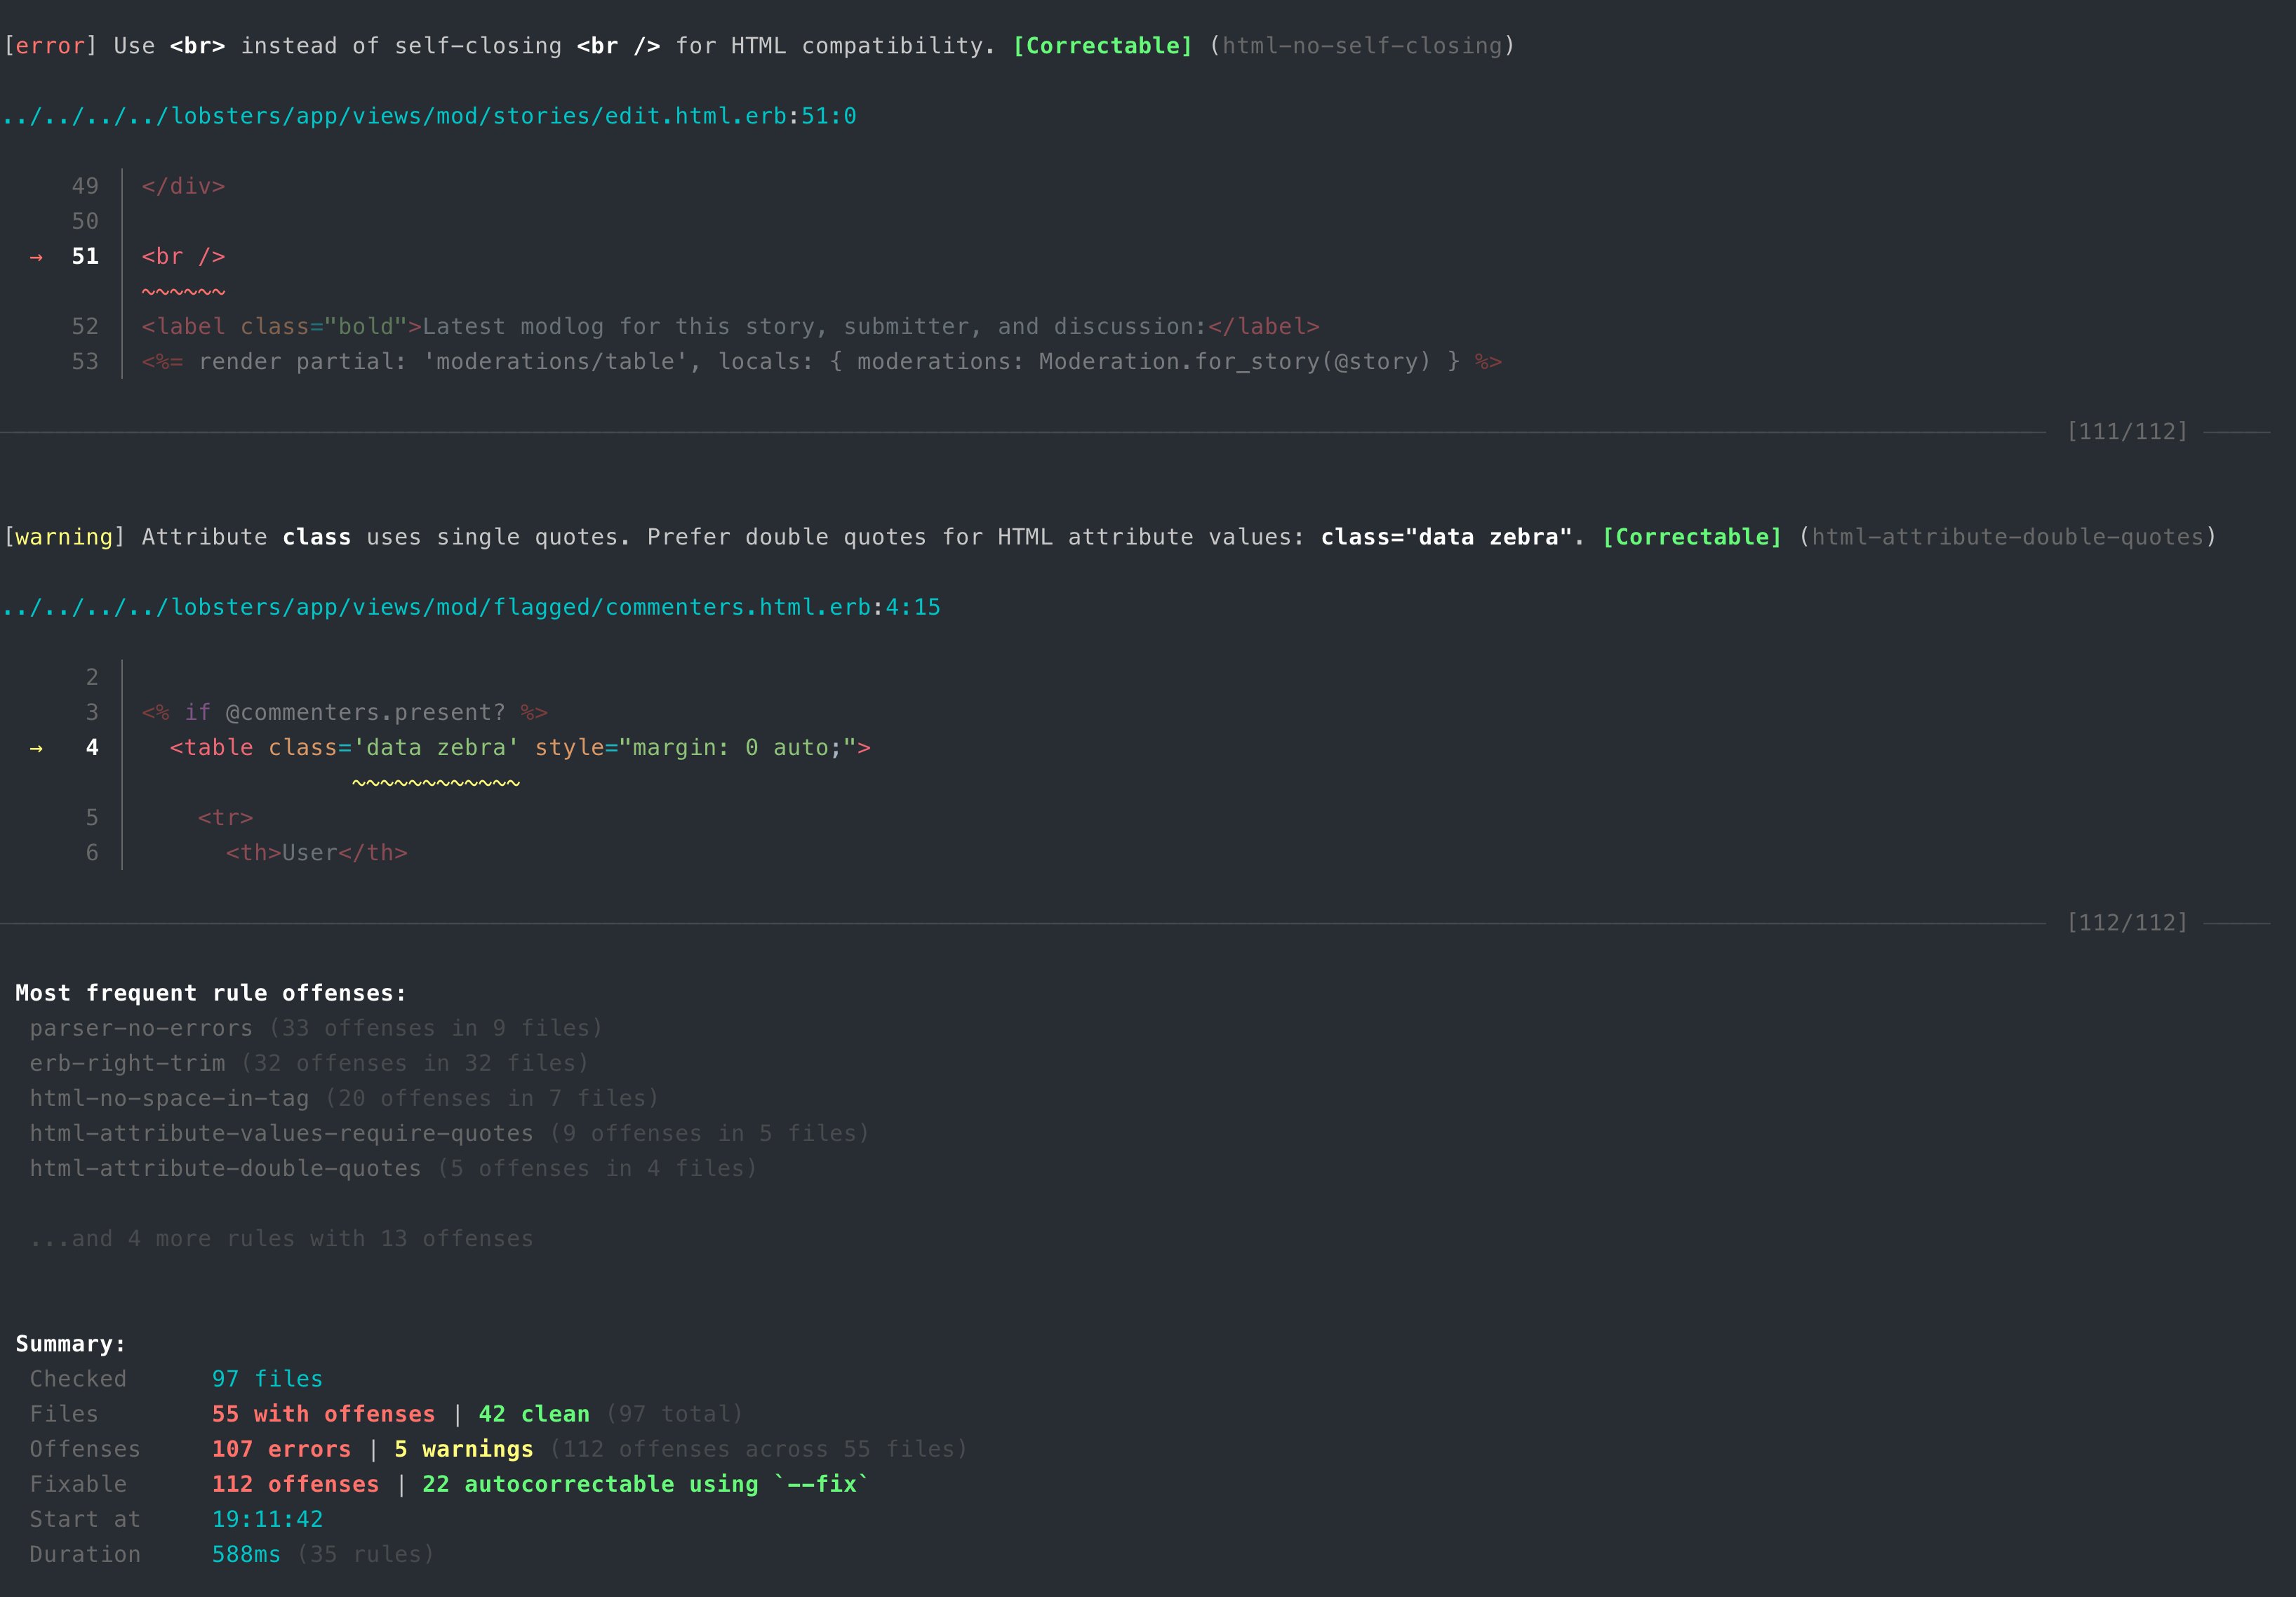Click the parser-no-errors rule entry
2296x1597 pixels.
139,1027
